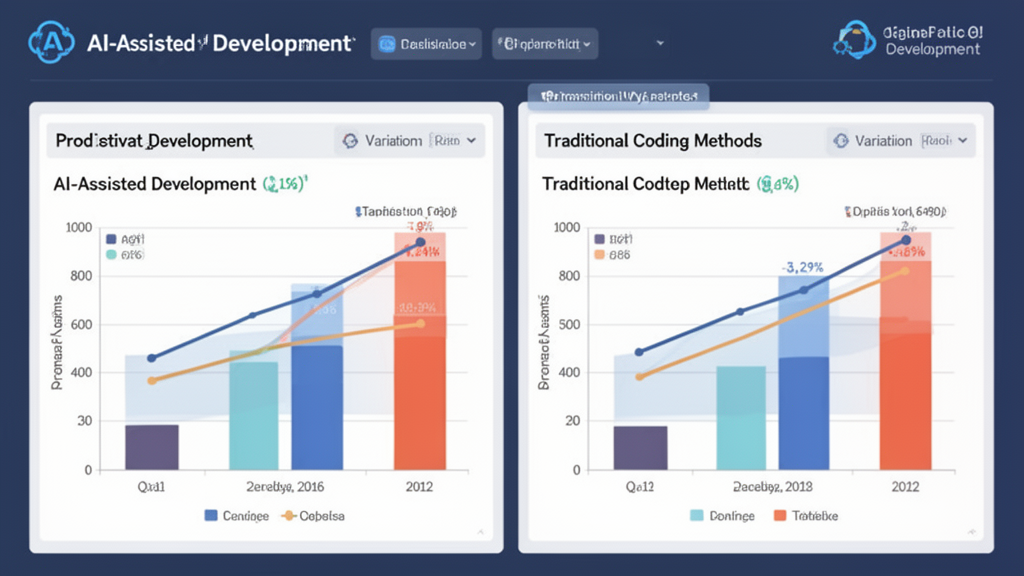
Task: Click the AI-Assisted Development logo icon
Action: tap(52, 43)
